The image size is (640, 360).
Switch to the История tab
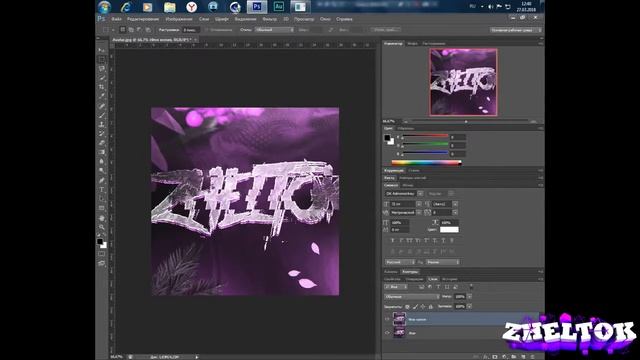click(x=450, y=279)
